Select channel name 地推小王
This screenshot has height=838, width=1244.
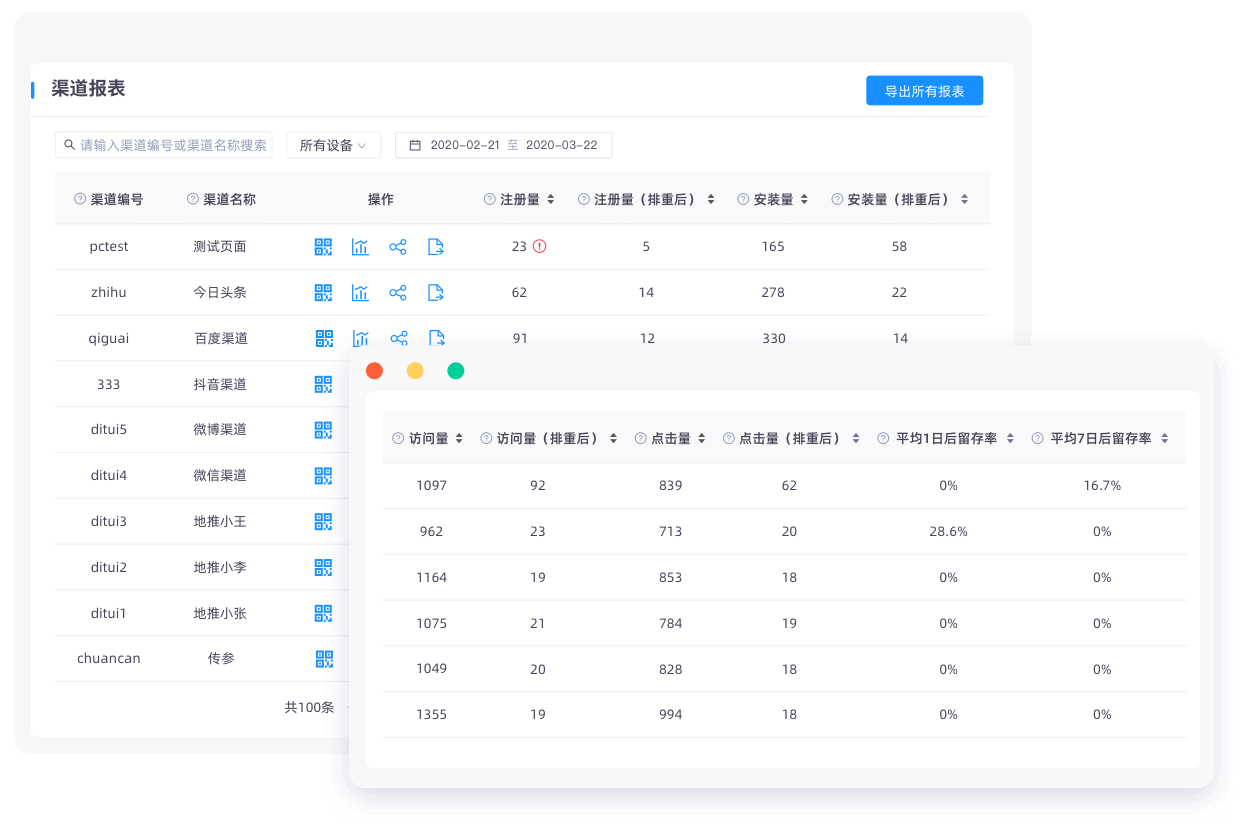[x=220, y=522]
